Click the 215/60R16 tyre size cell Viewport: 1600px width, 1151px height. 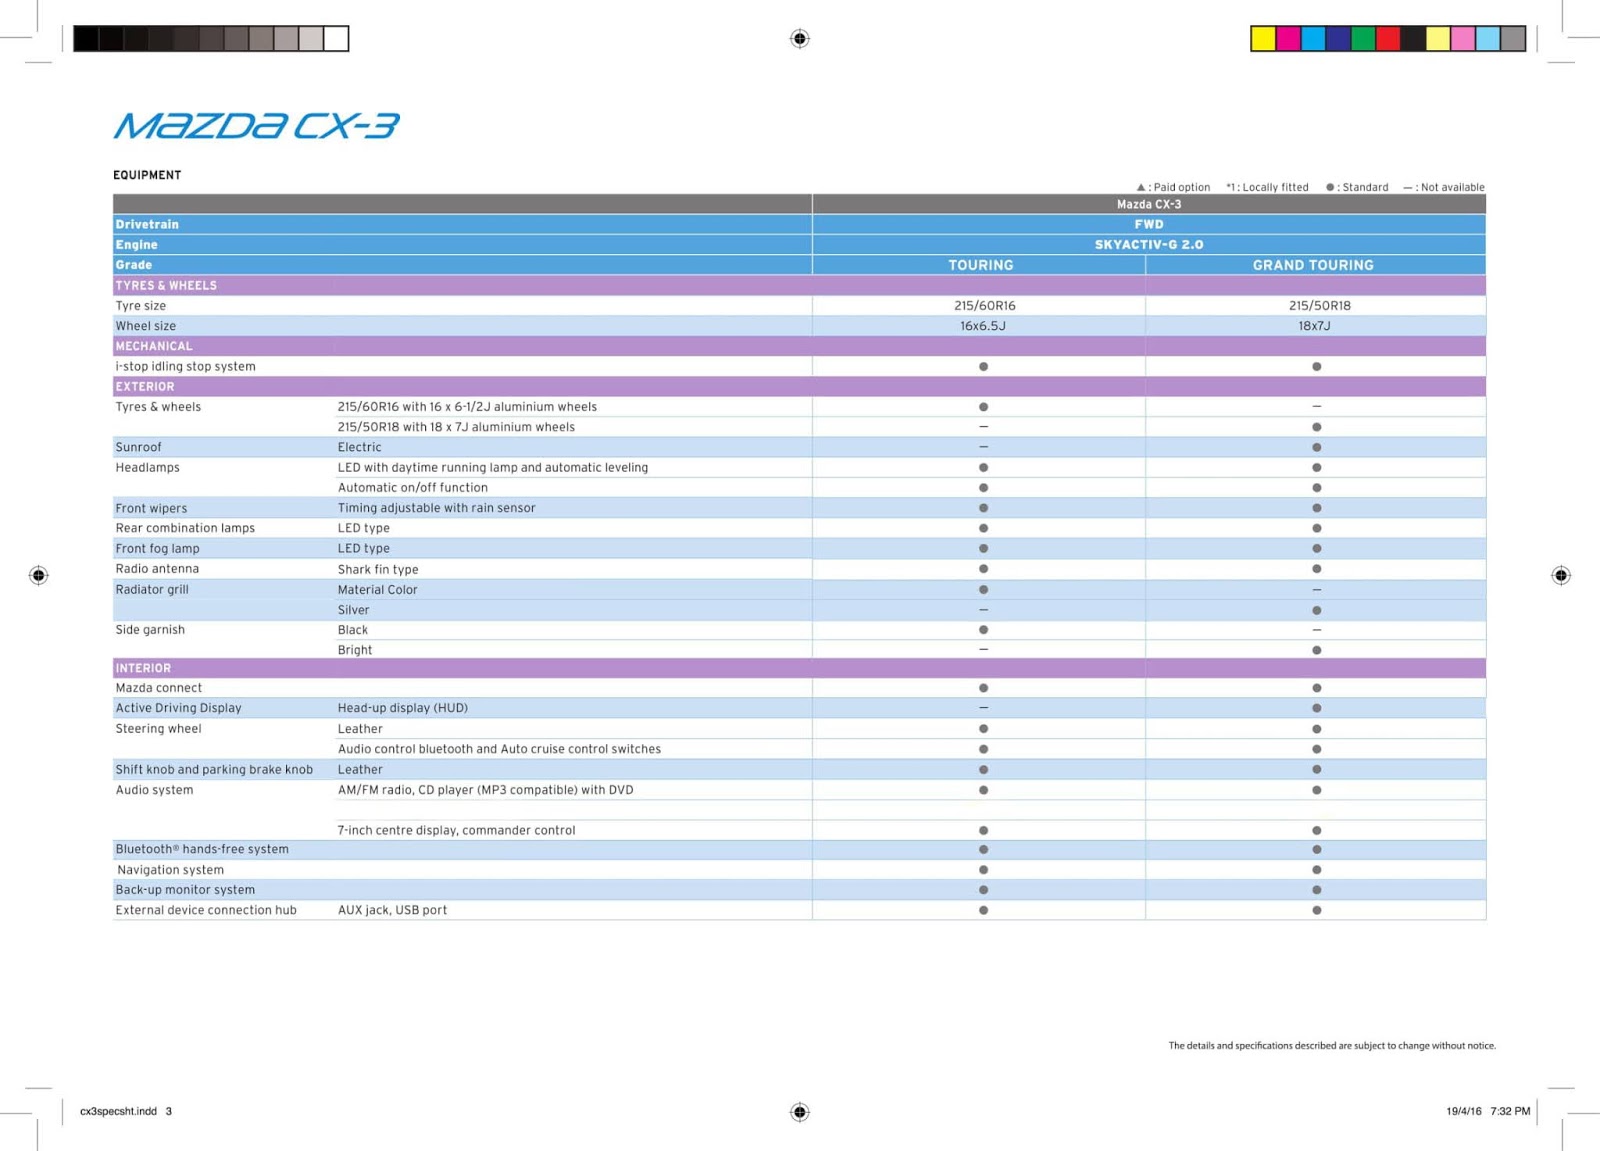pyautogui.click(x=984, y=306)
